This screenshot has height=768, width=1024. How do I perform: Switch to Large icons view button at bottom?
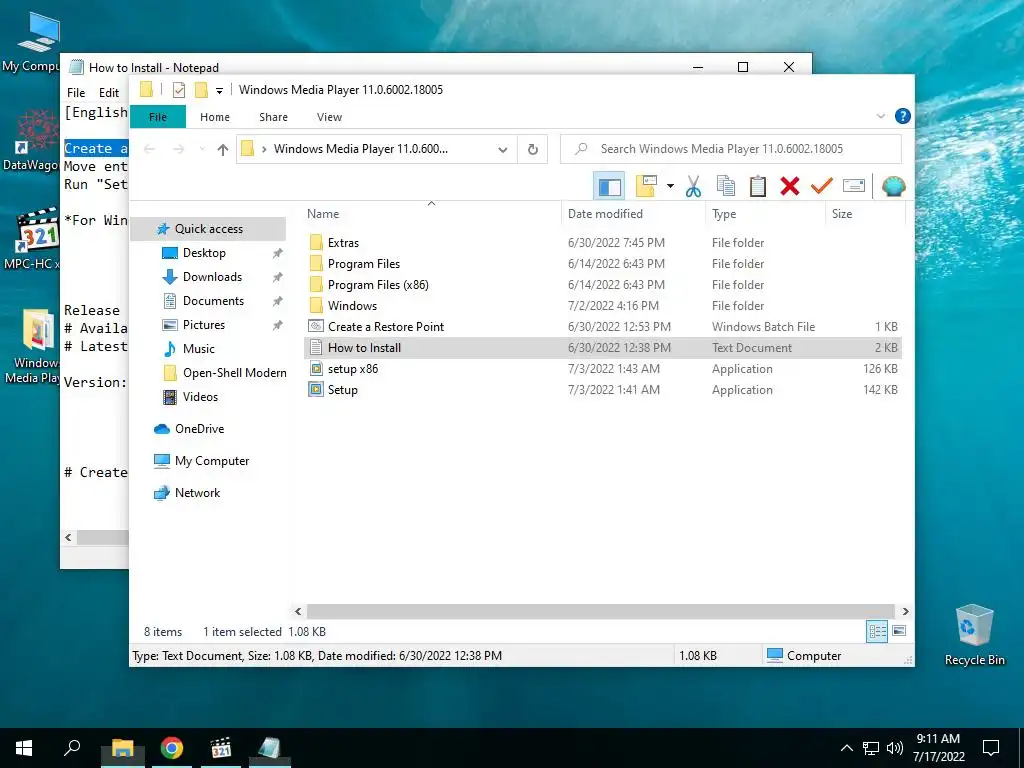tap(899, 631)
